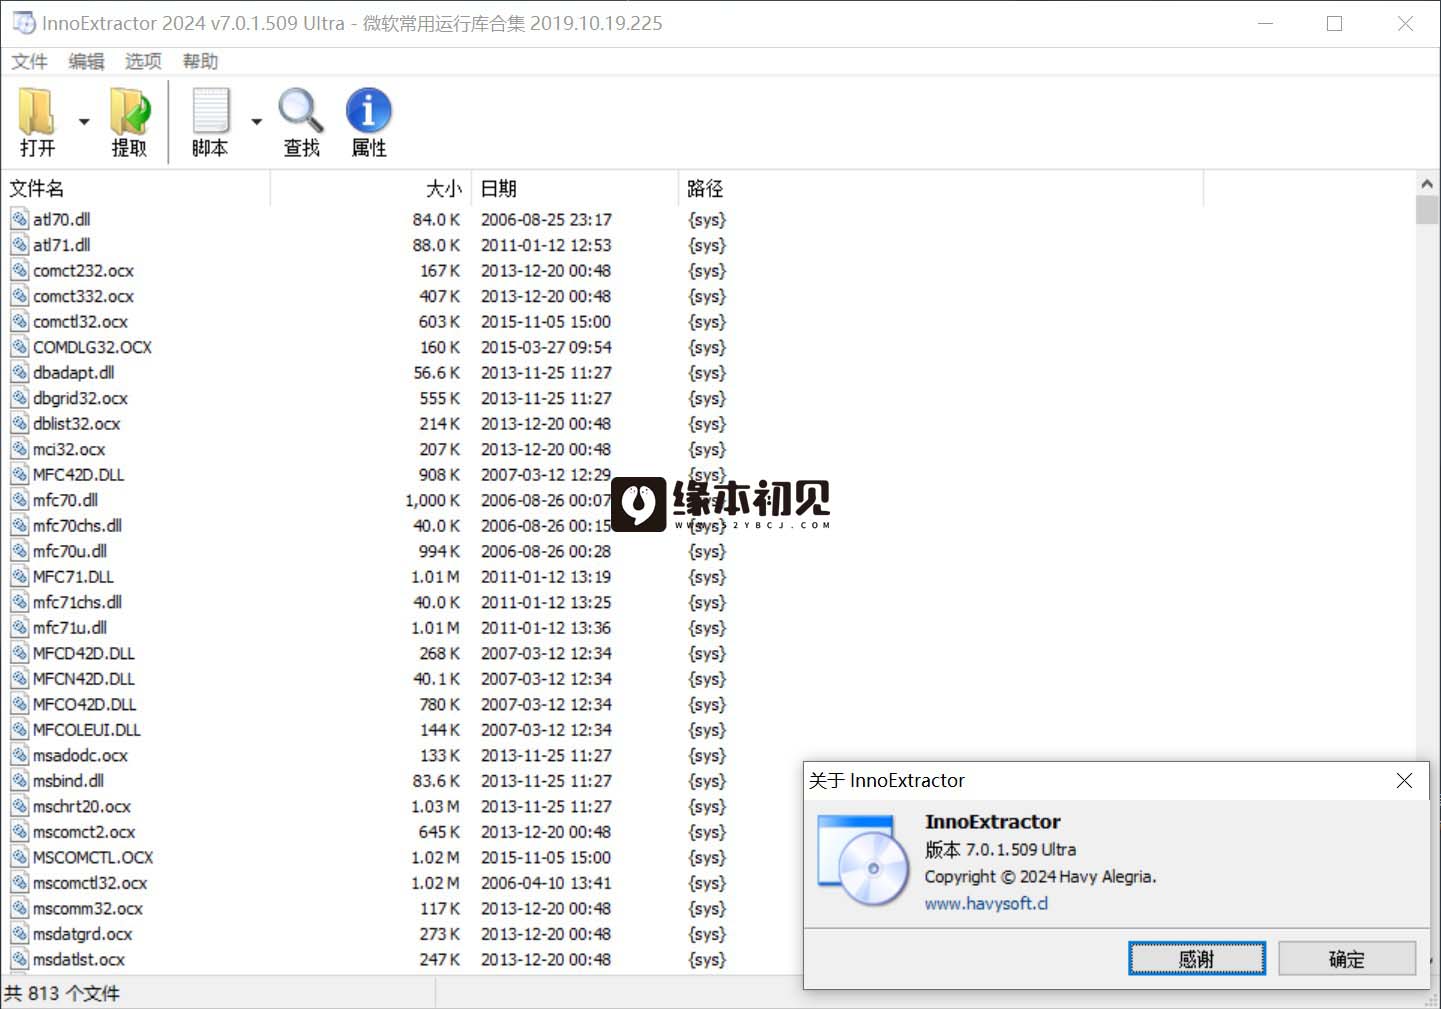Select the MFC71.DLL file icon
The width and height of the screenshot is (1441, 1009).
click(x=20, y=575)
